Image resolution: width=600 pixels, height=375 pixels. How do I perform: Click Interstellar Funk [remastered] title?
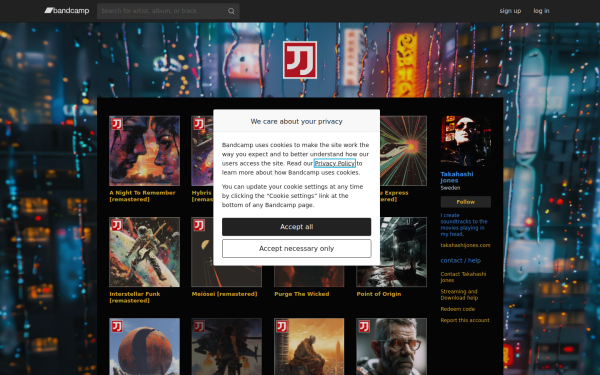(135, 297)
